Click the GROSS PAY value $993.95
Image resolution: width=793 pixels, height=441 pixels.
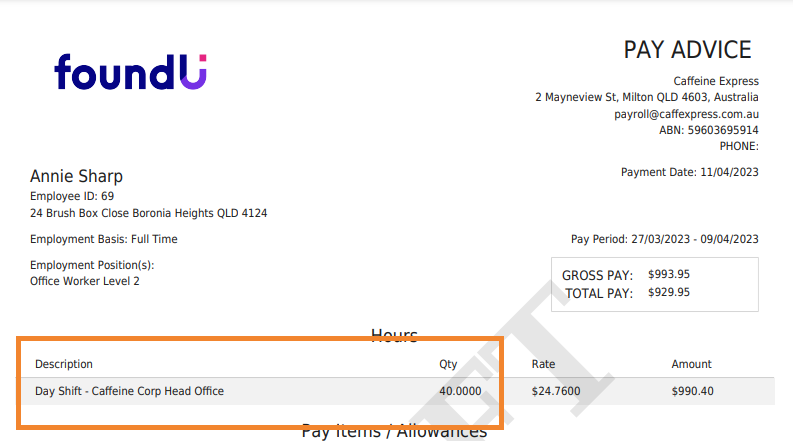pyautogui.click(x=669, y=274)
